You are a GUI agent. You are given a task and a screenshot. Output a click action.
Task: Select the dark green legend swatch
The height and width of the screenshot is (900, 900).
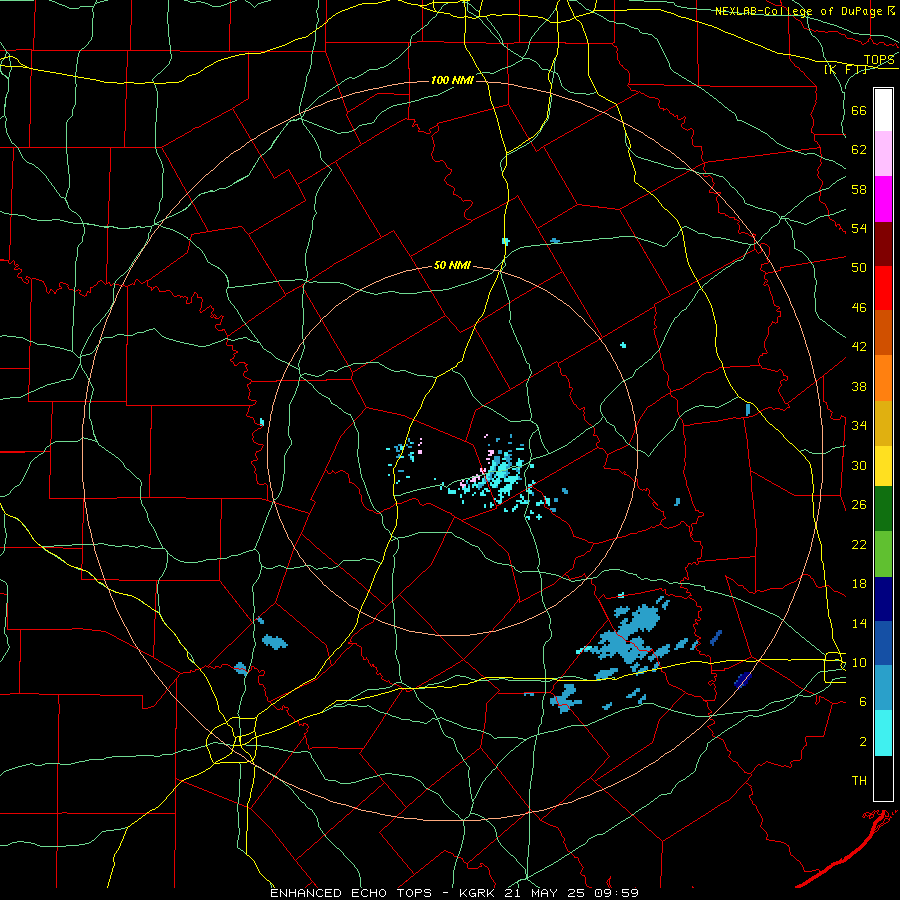click(x=883, y=509)
